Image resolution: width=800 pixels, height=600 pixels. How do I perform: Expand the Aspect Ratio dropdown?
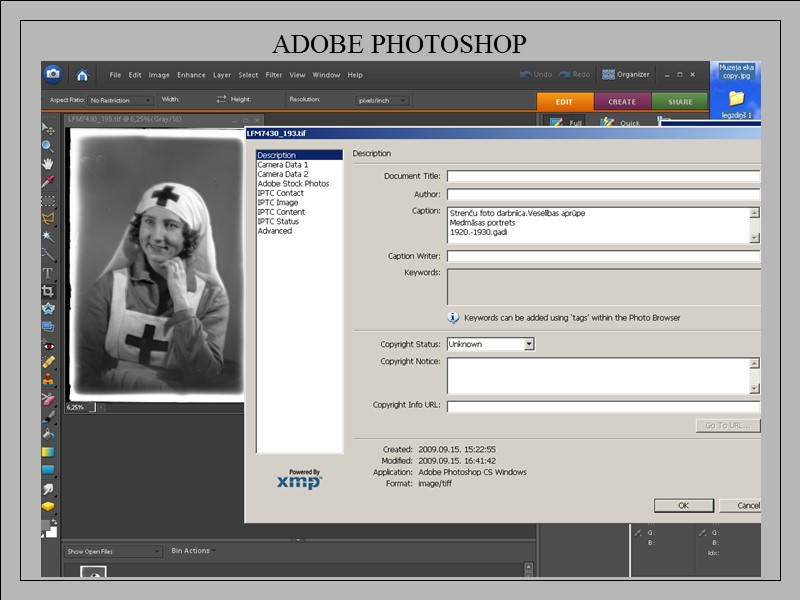coord(120,100)
